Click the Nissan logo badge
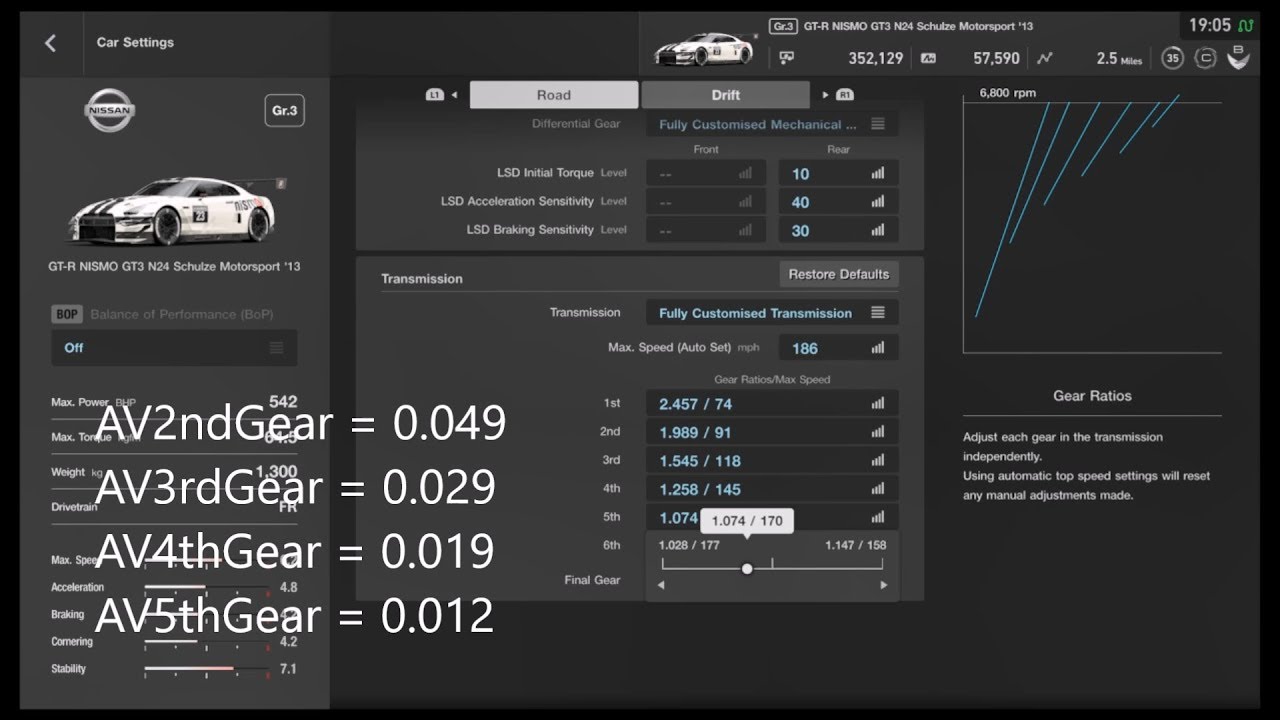Viewport: 1280px width, 720px height. (110, 112)
